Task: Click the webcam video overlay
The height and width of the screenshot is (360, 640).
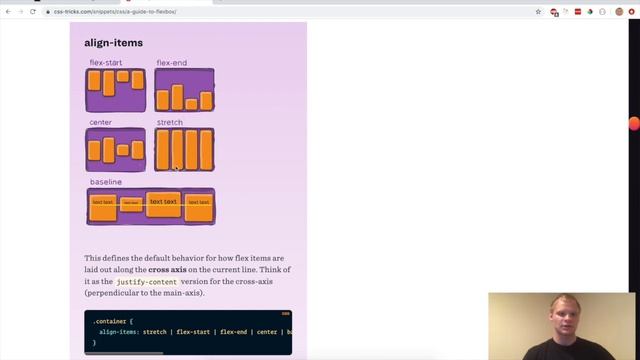Action: coord(562,326)
